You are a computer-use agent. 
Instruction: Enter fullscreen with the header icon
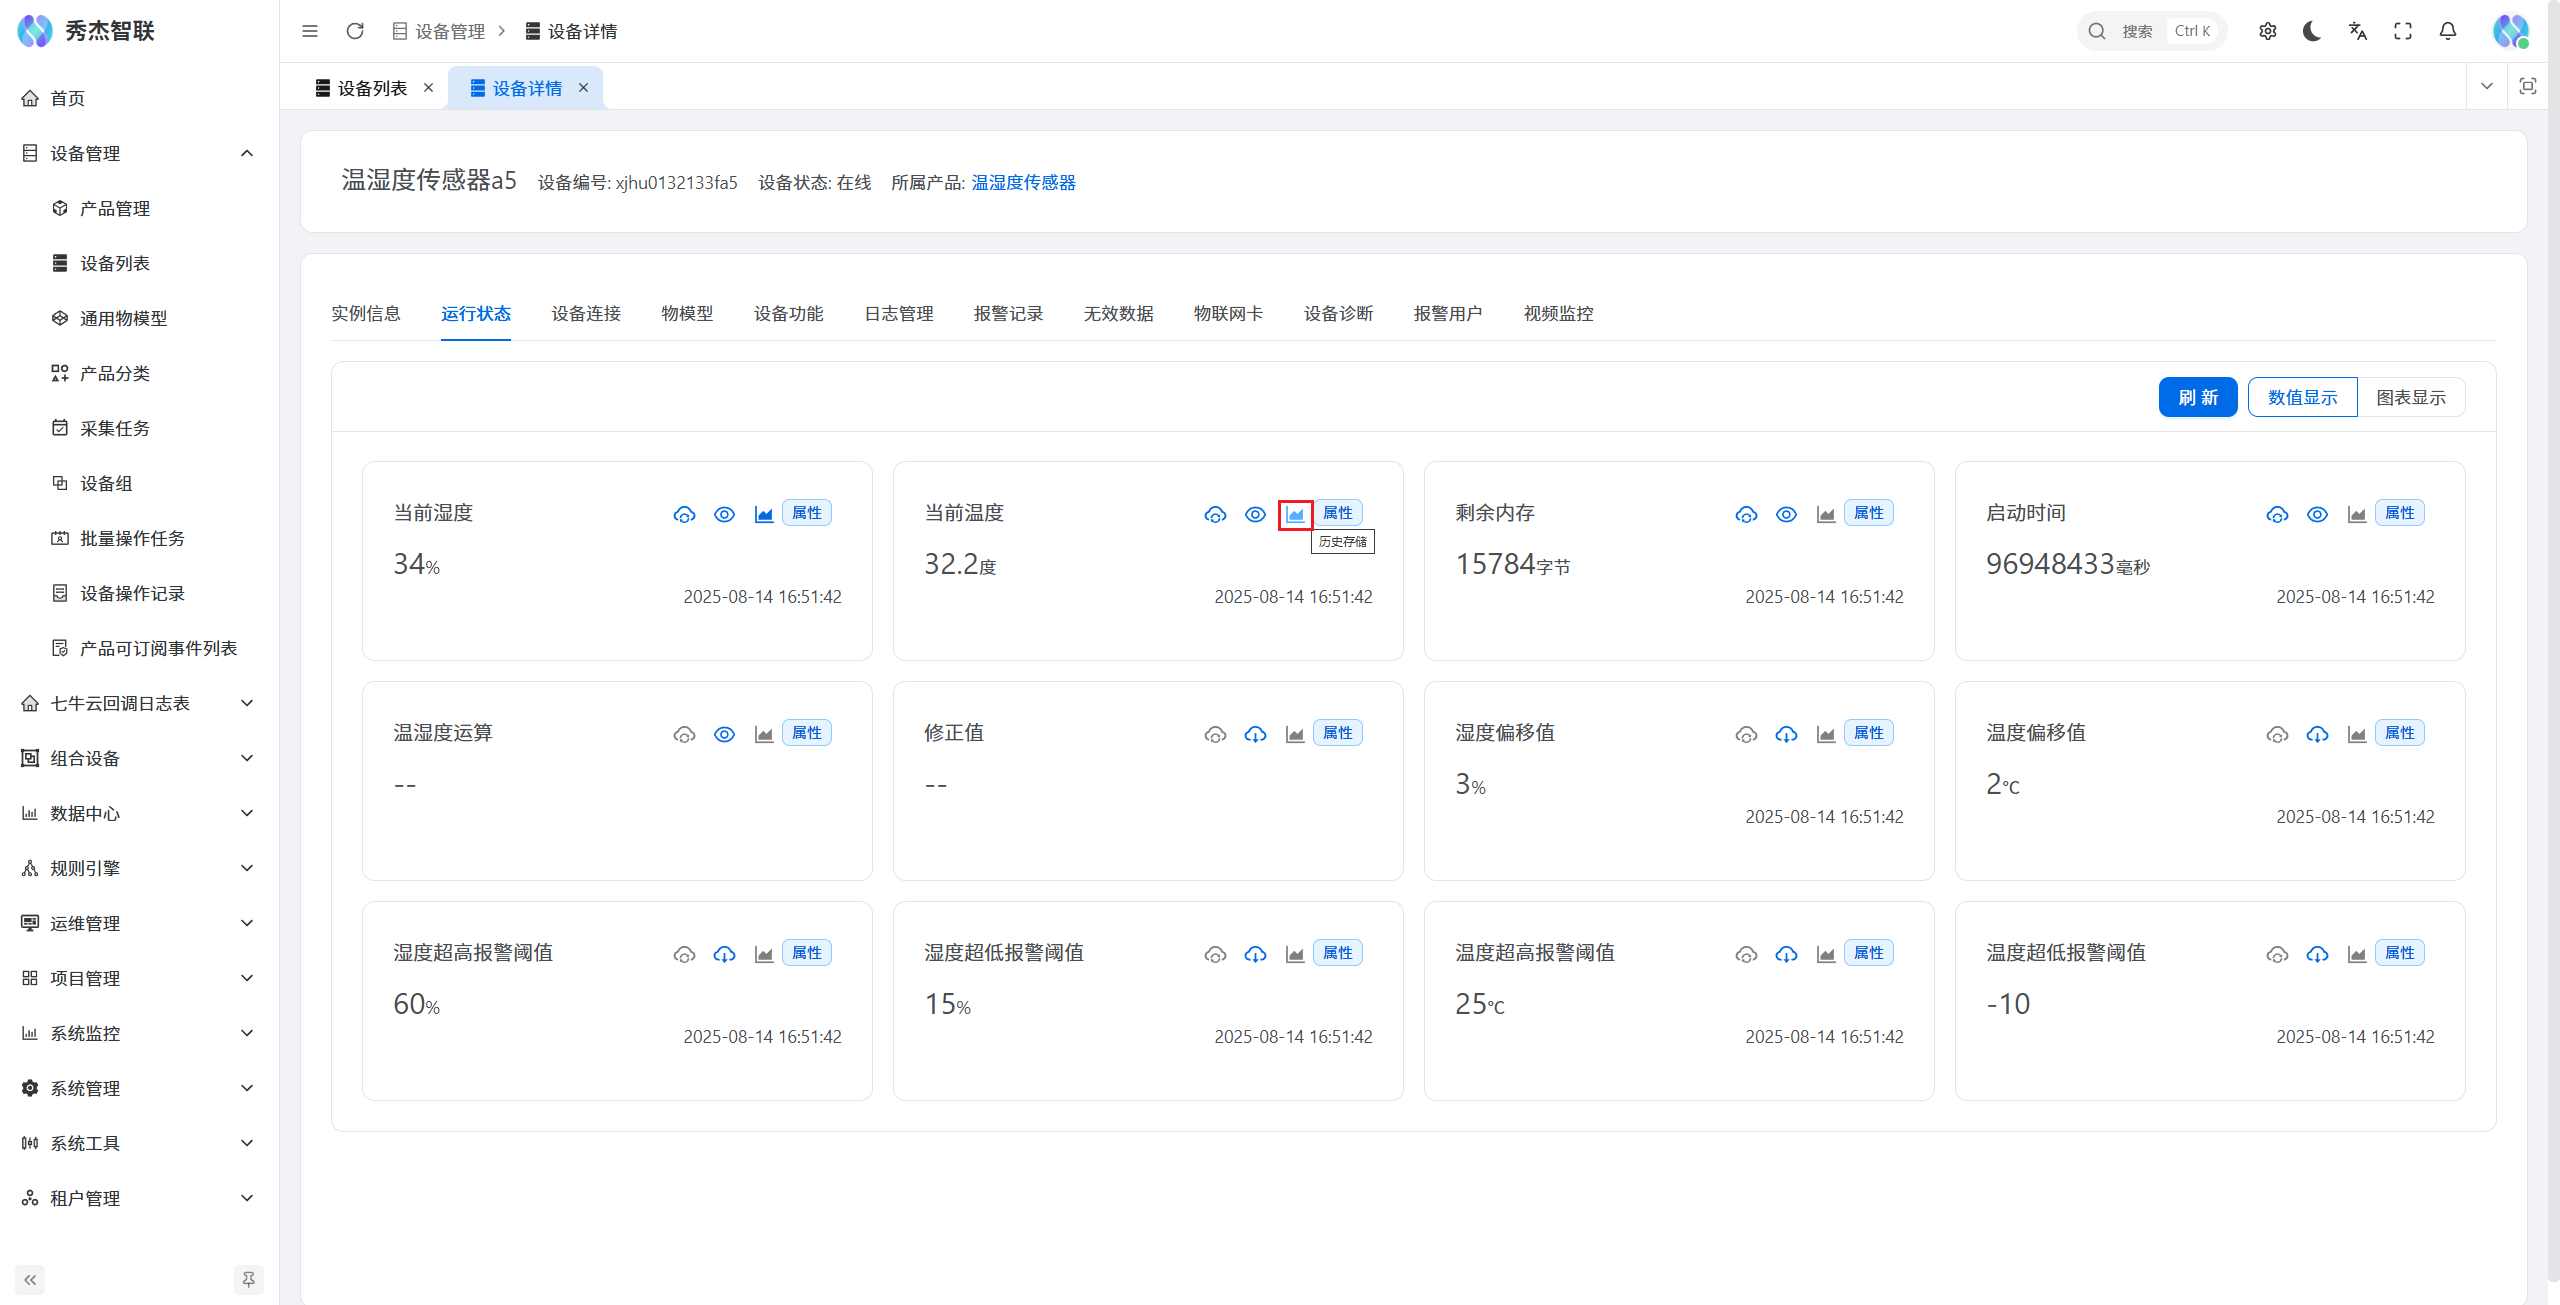[2402, 31]
